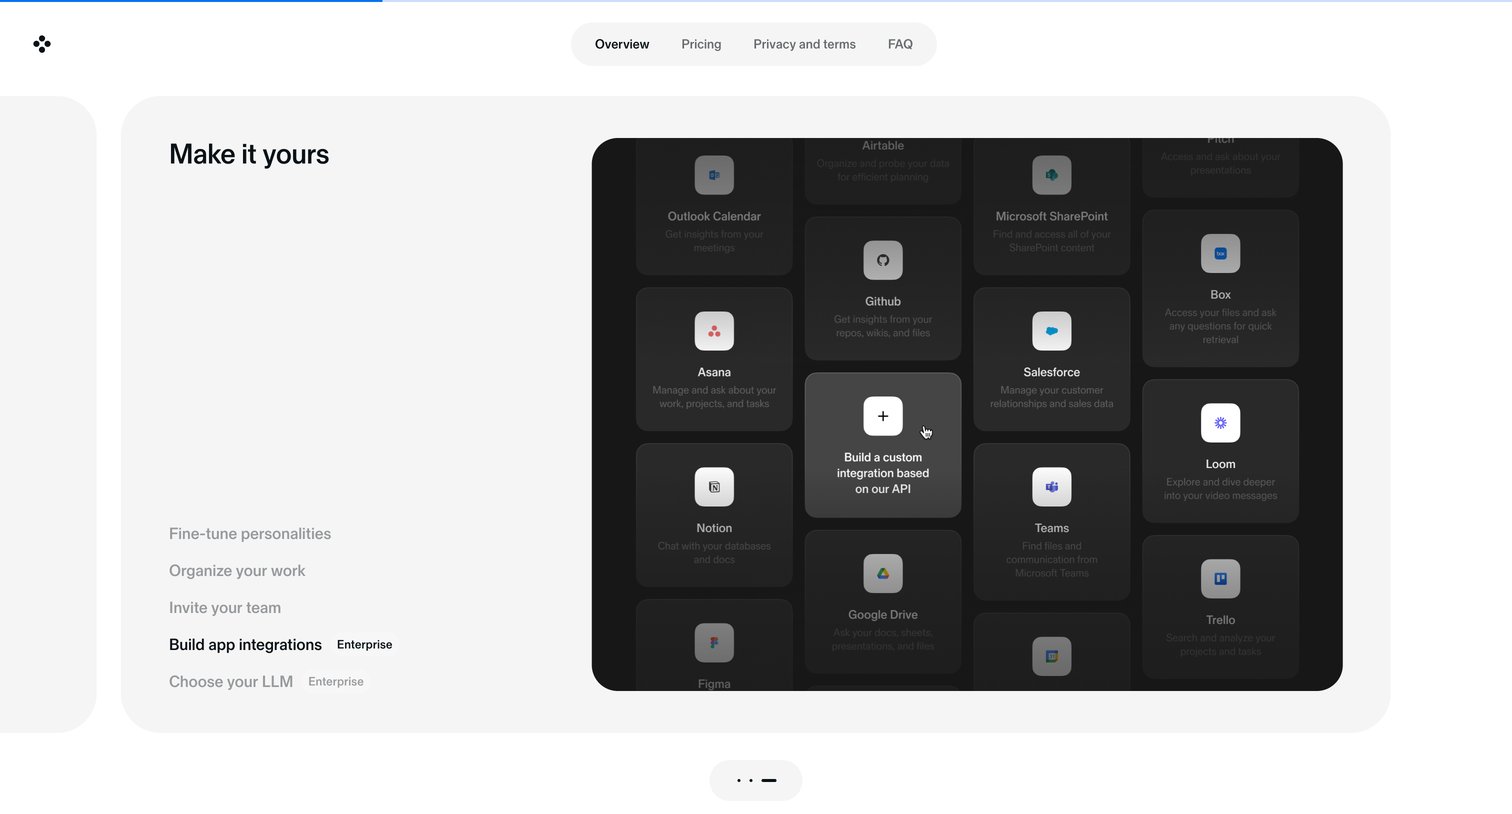Select Choose your LLM feature
The height and width of the screenshot is (814, 1512).
(x=231, y=682)
